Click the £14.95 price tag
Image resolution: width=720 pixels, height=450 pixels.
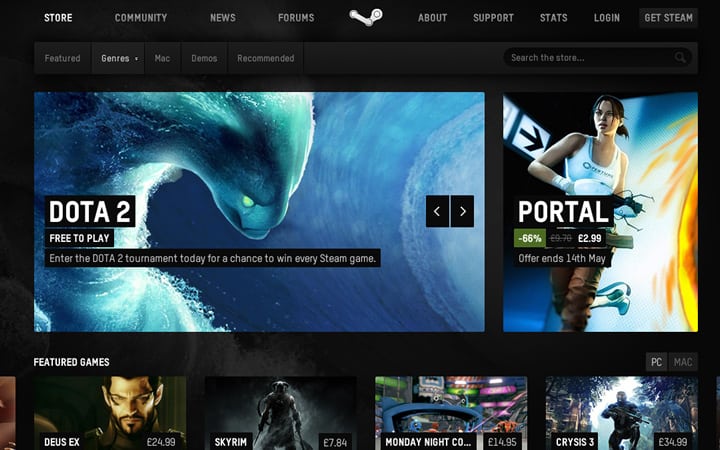point(502,442)
